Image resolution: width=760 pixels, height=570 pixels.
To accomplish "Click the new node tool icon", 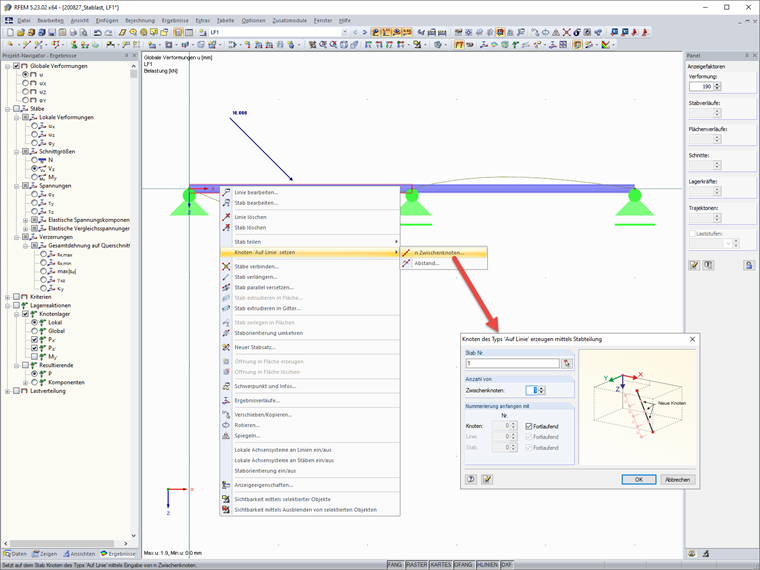I will point(10,45).
